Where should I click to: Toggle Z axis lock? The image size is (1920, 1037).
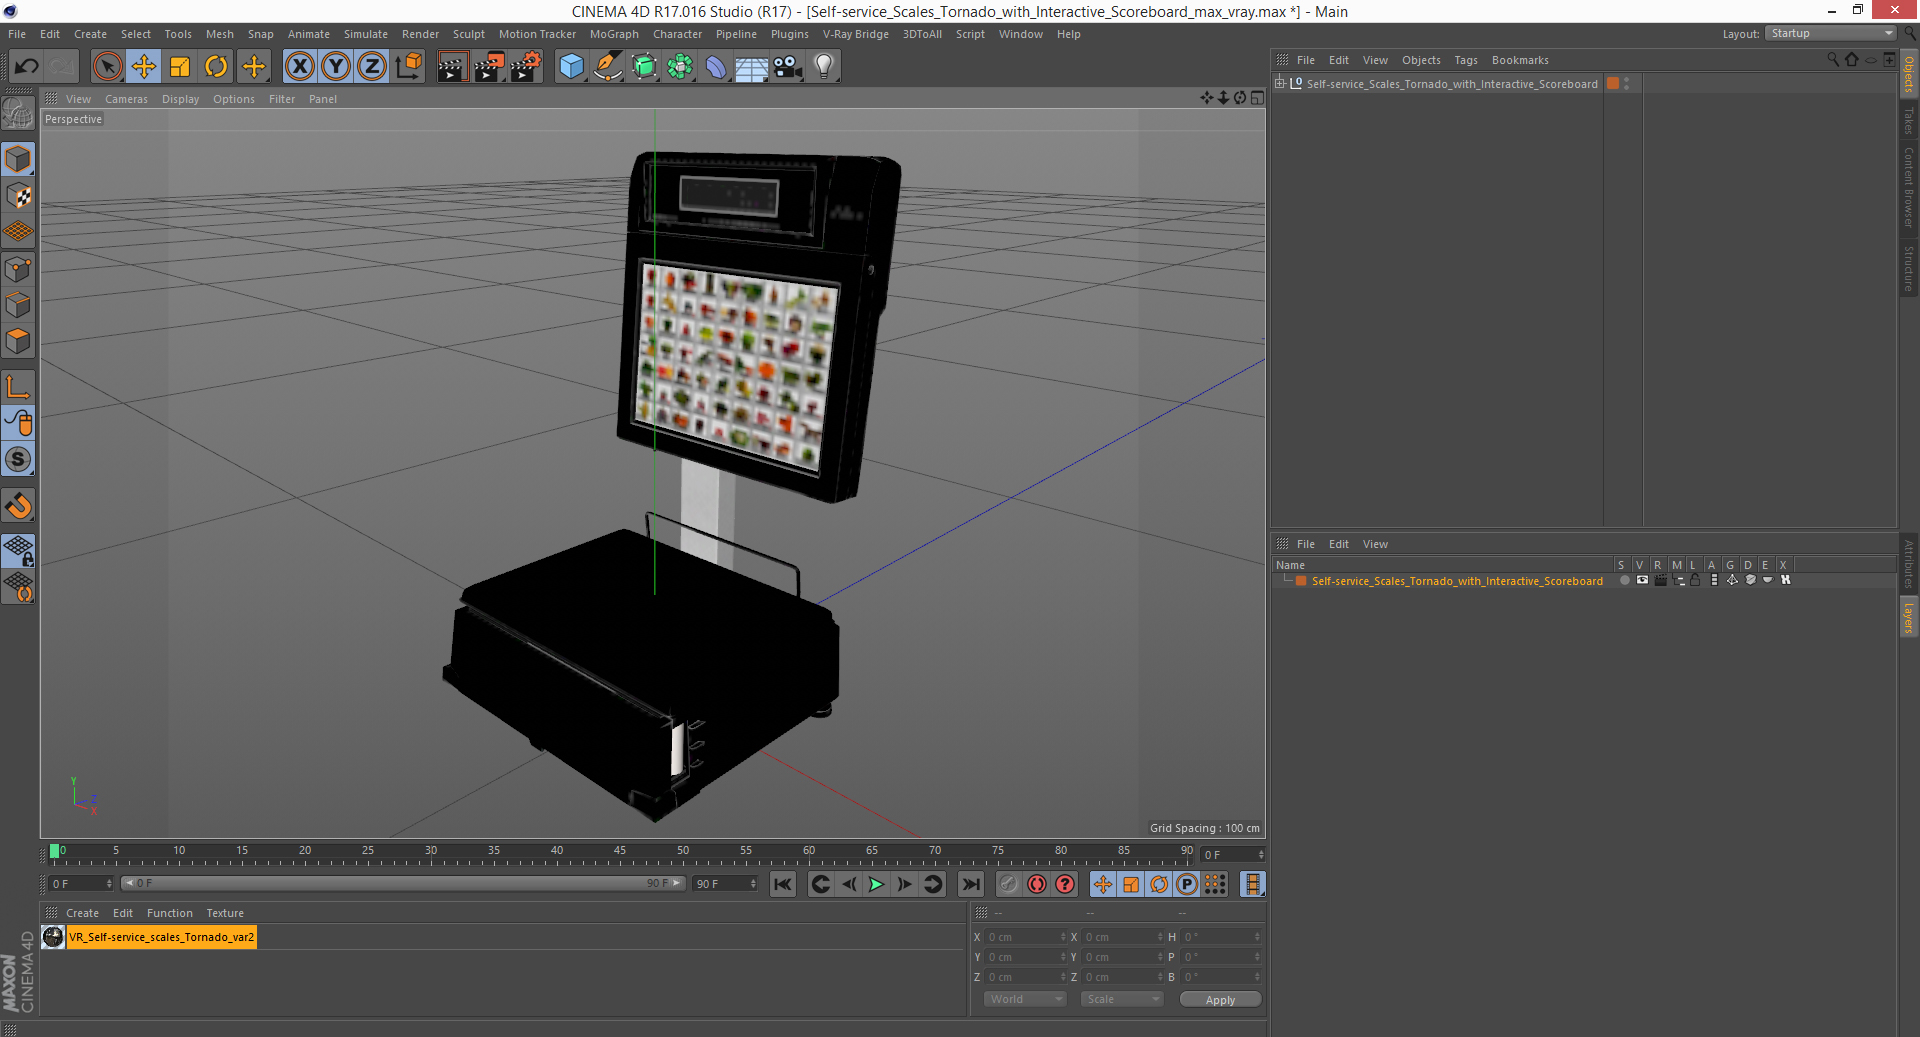(x=372, y=67)
